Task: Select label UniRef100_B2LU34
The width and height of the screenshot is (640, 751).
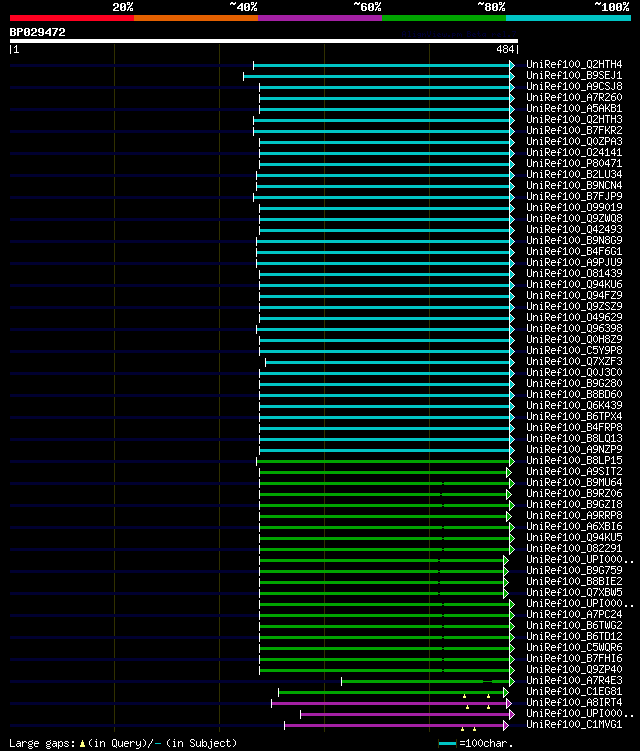Action: click(574, 174)
